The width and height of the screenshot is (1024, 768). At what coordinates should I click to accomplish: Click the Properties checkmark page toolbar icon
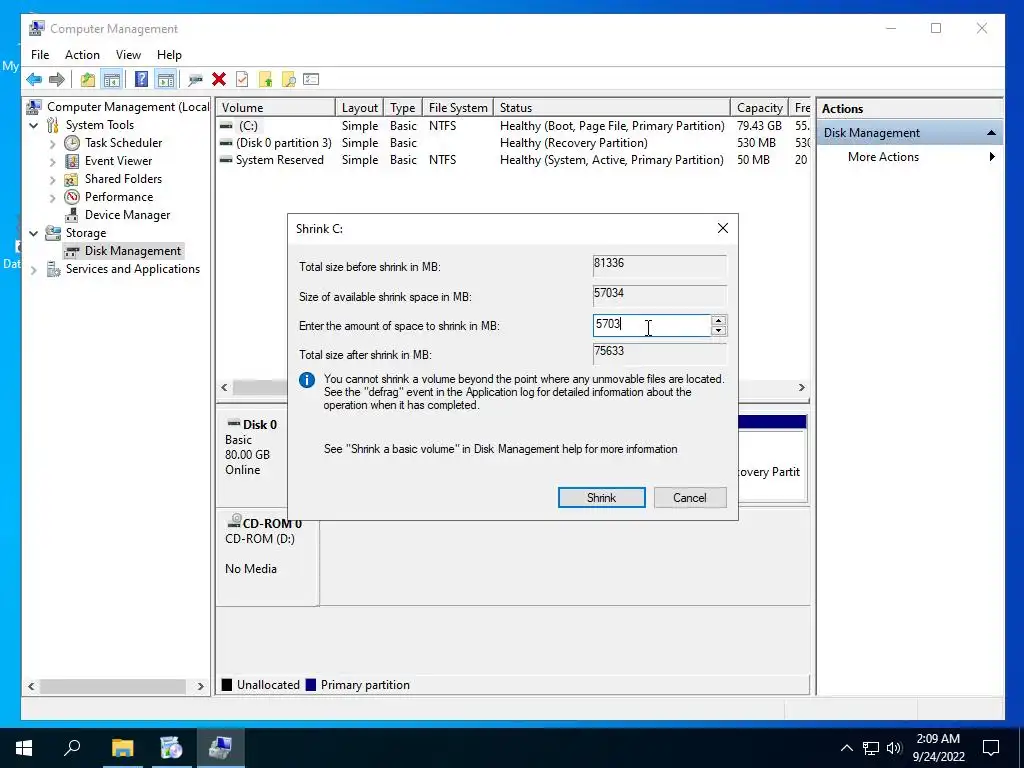242,80
